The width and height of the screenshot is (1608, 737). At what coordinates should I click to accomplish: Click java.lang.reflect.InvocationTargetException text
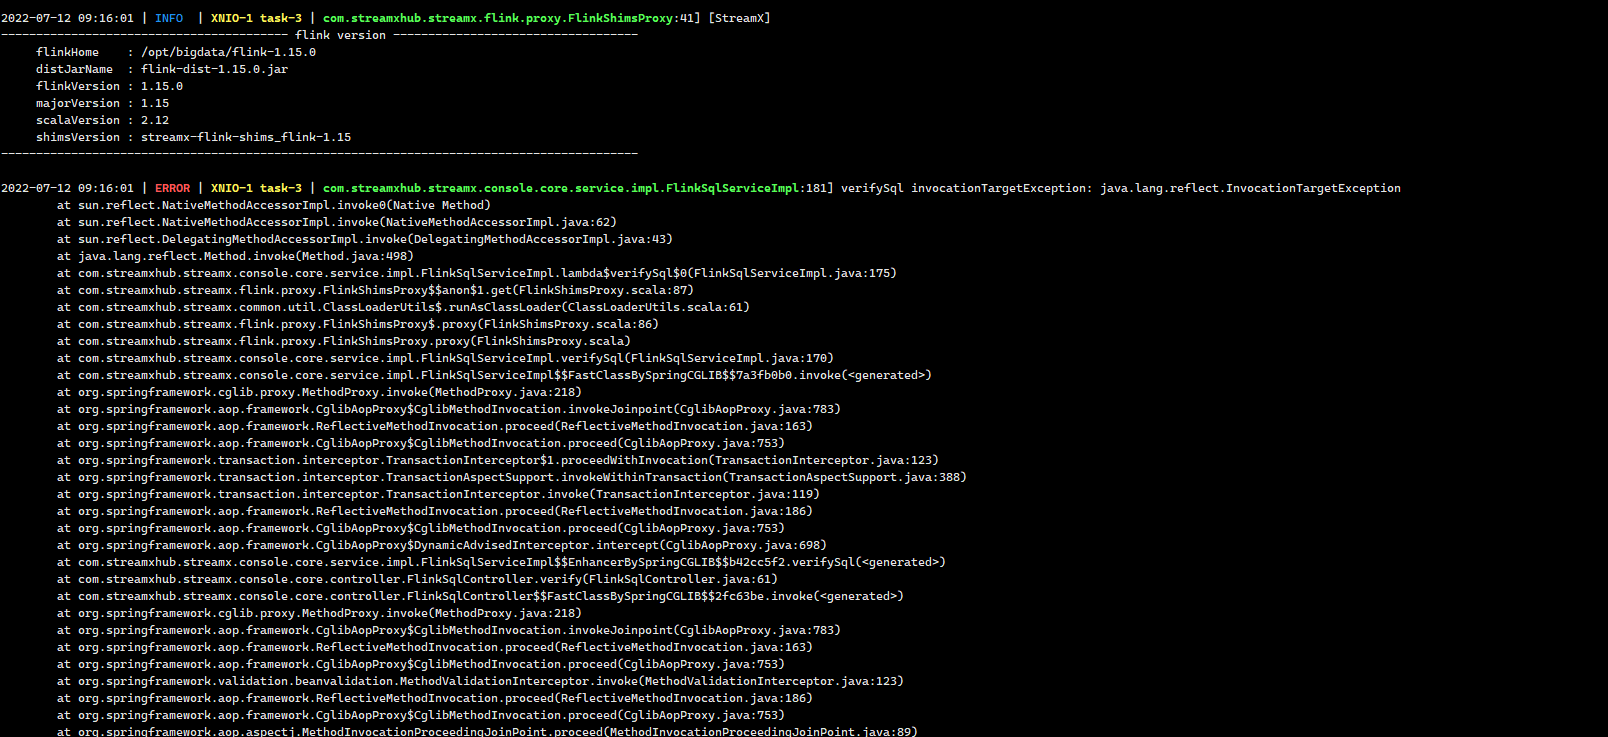click(x=1250, y=188)
